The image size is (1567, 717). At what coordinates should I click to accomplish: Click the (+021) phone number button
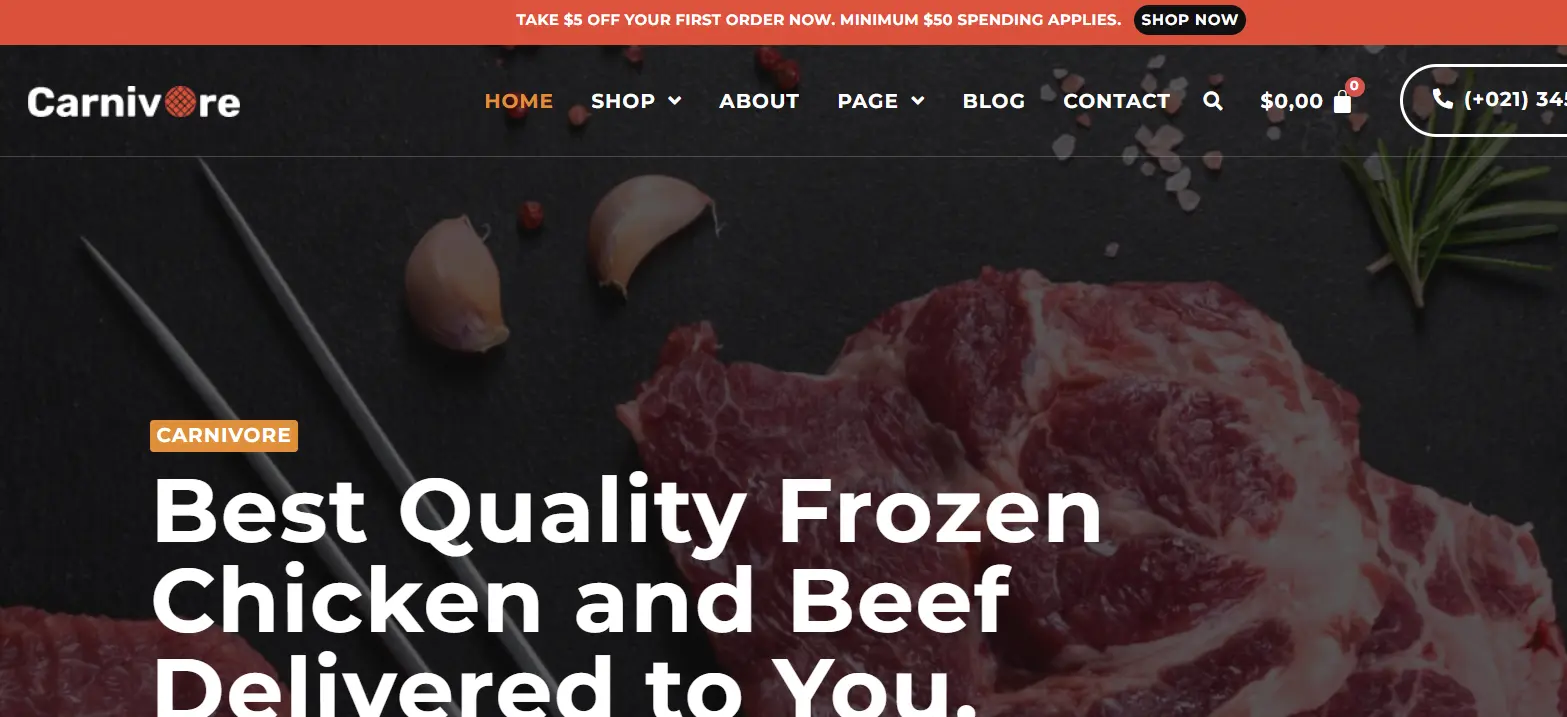(1484, 100)
